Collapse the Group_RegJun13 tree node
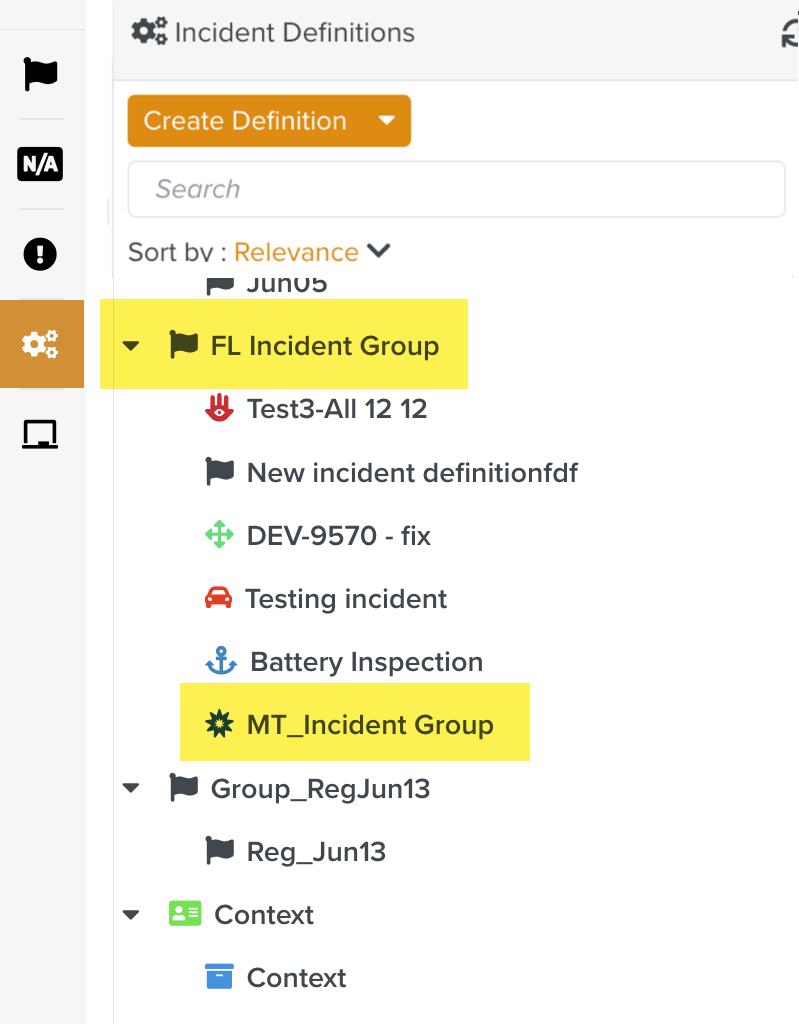 (x=131, y=789)
